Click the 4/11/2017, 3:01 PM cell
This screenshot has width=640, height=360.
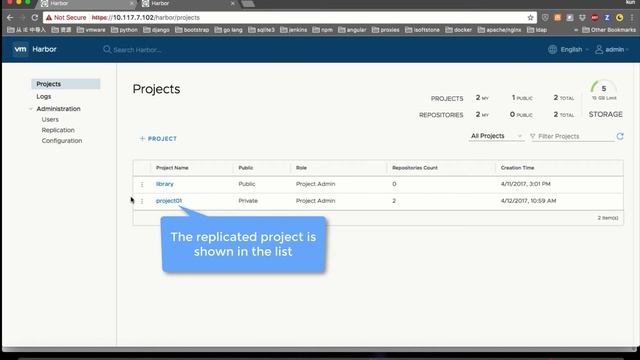[525, 184]
